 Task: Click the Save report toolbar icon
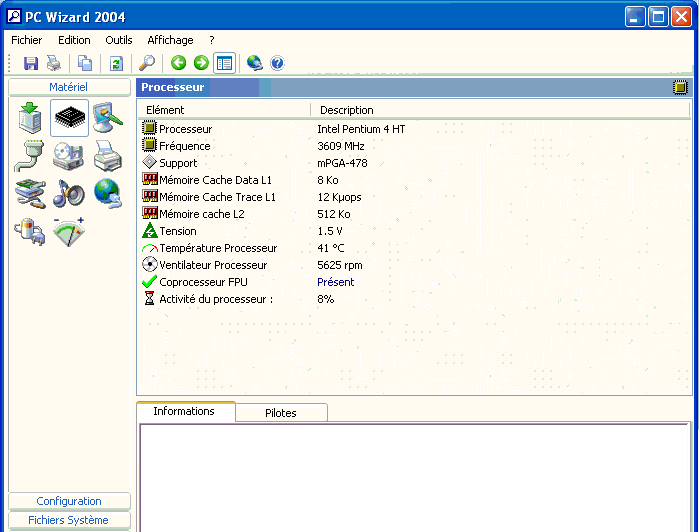30,63
